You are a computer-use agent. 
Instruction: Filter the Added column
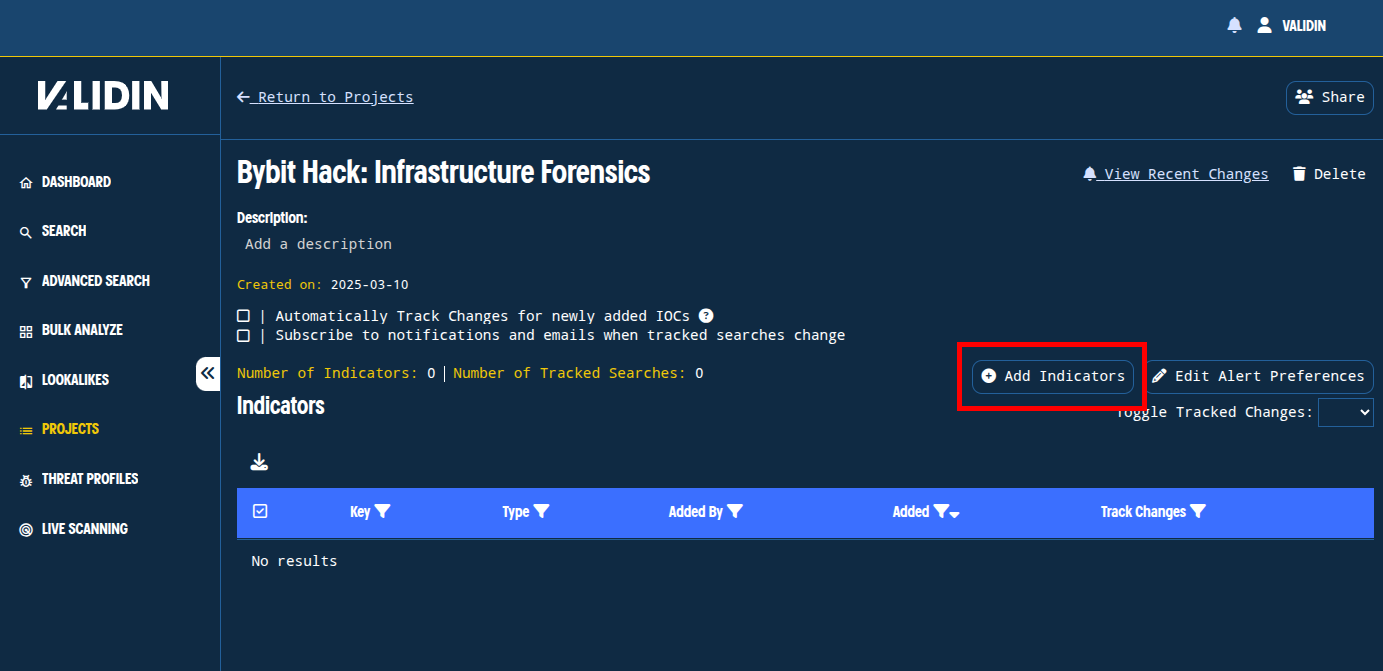[x=940, y=511]
